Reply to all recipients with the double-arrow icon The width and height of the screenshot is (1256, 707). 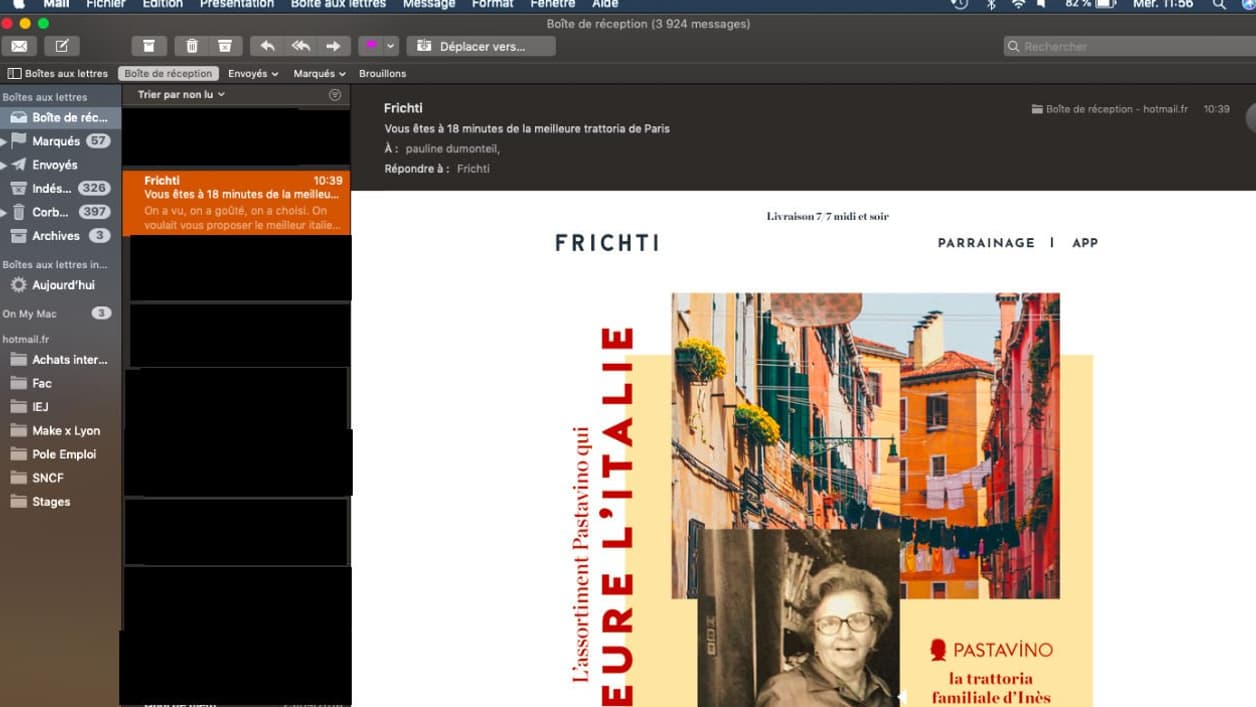coord(301,46)
